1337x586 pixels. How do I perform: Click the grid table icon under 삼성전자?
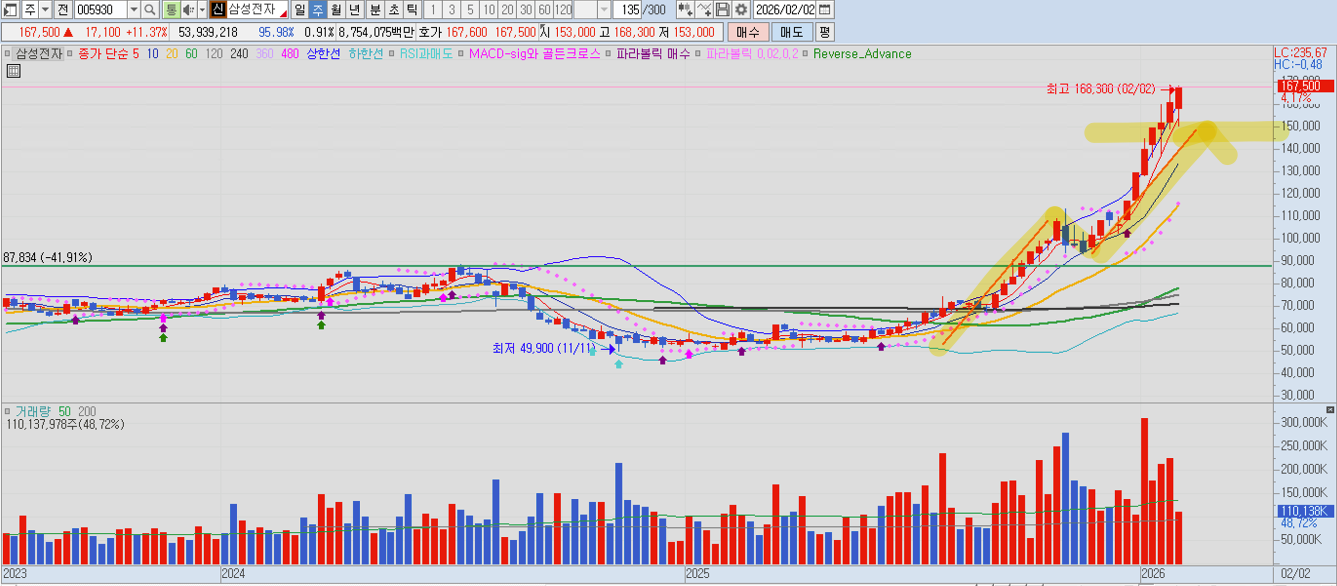[x=13, y=71]
